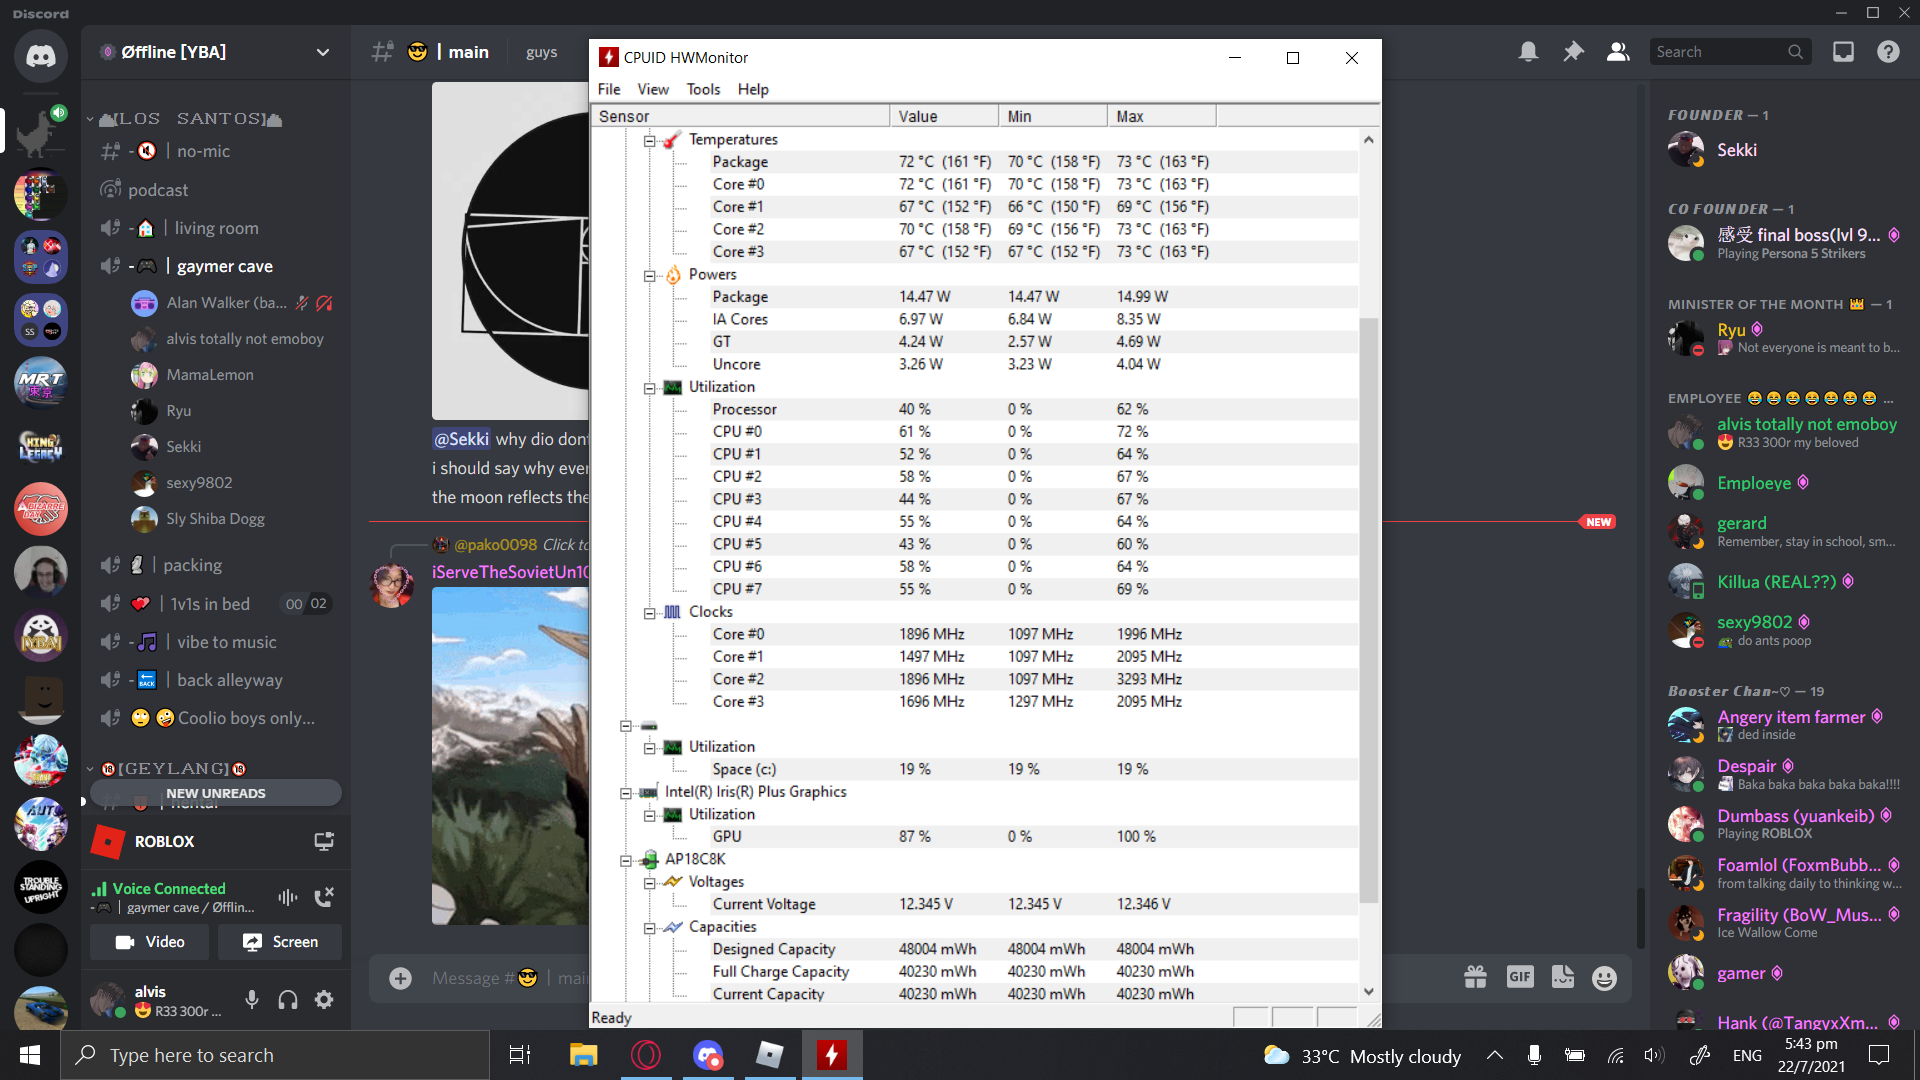
Task: Disconnect from voice channel
Action: tap(324, 897)
